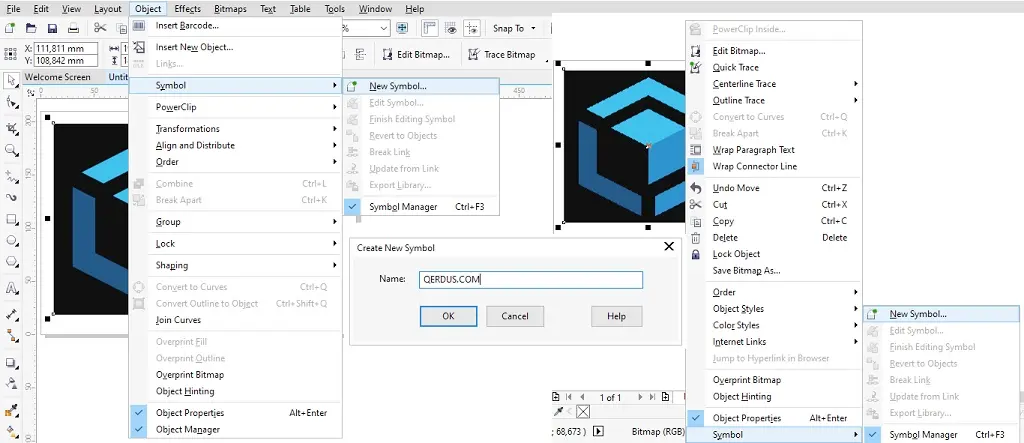The image size is (1024, 443).
Task: Select the Polygon tool
Action: click(11, 262)
